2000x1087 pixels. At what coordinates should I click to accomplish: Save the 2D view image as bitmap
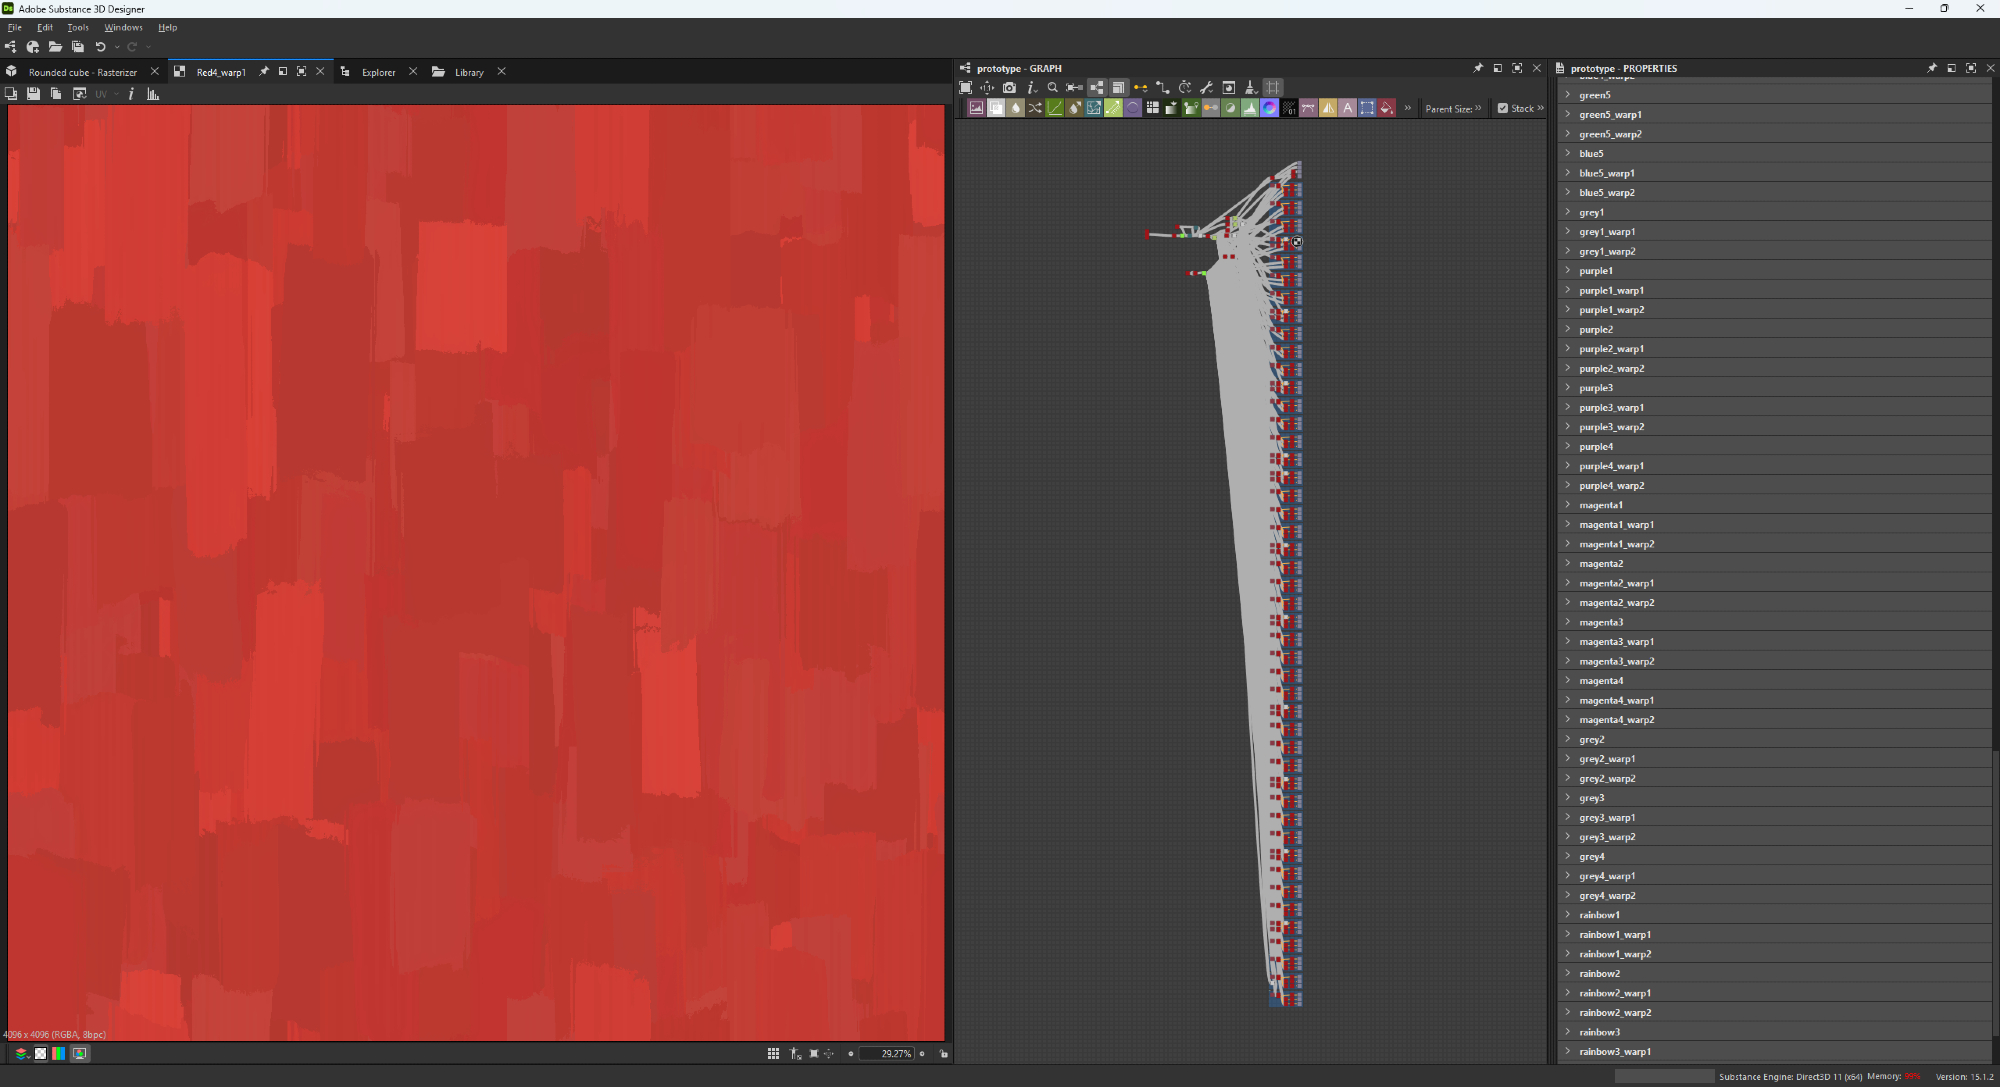33,94
